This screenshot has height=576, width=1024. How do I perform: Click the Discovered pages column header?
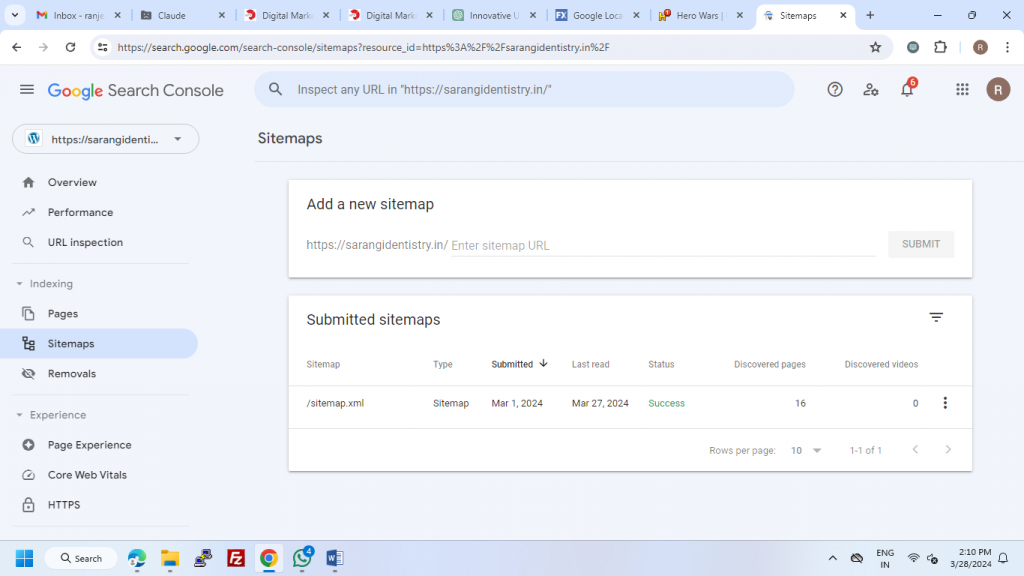(x=769, y=364)
